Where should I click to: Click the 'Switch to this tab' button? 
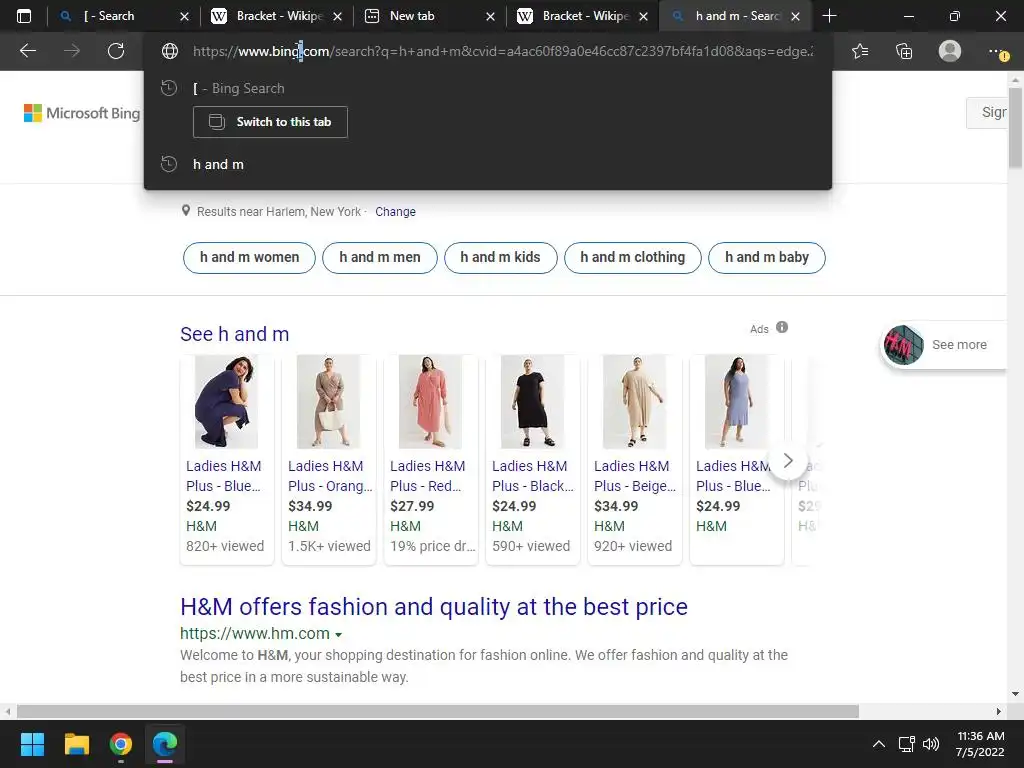270,122
